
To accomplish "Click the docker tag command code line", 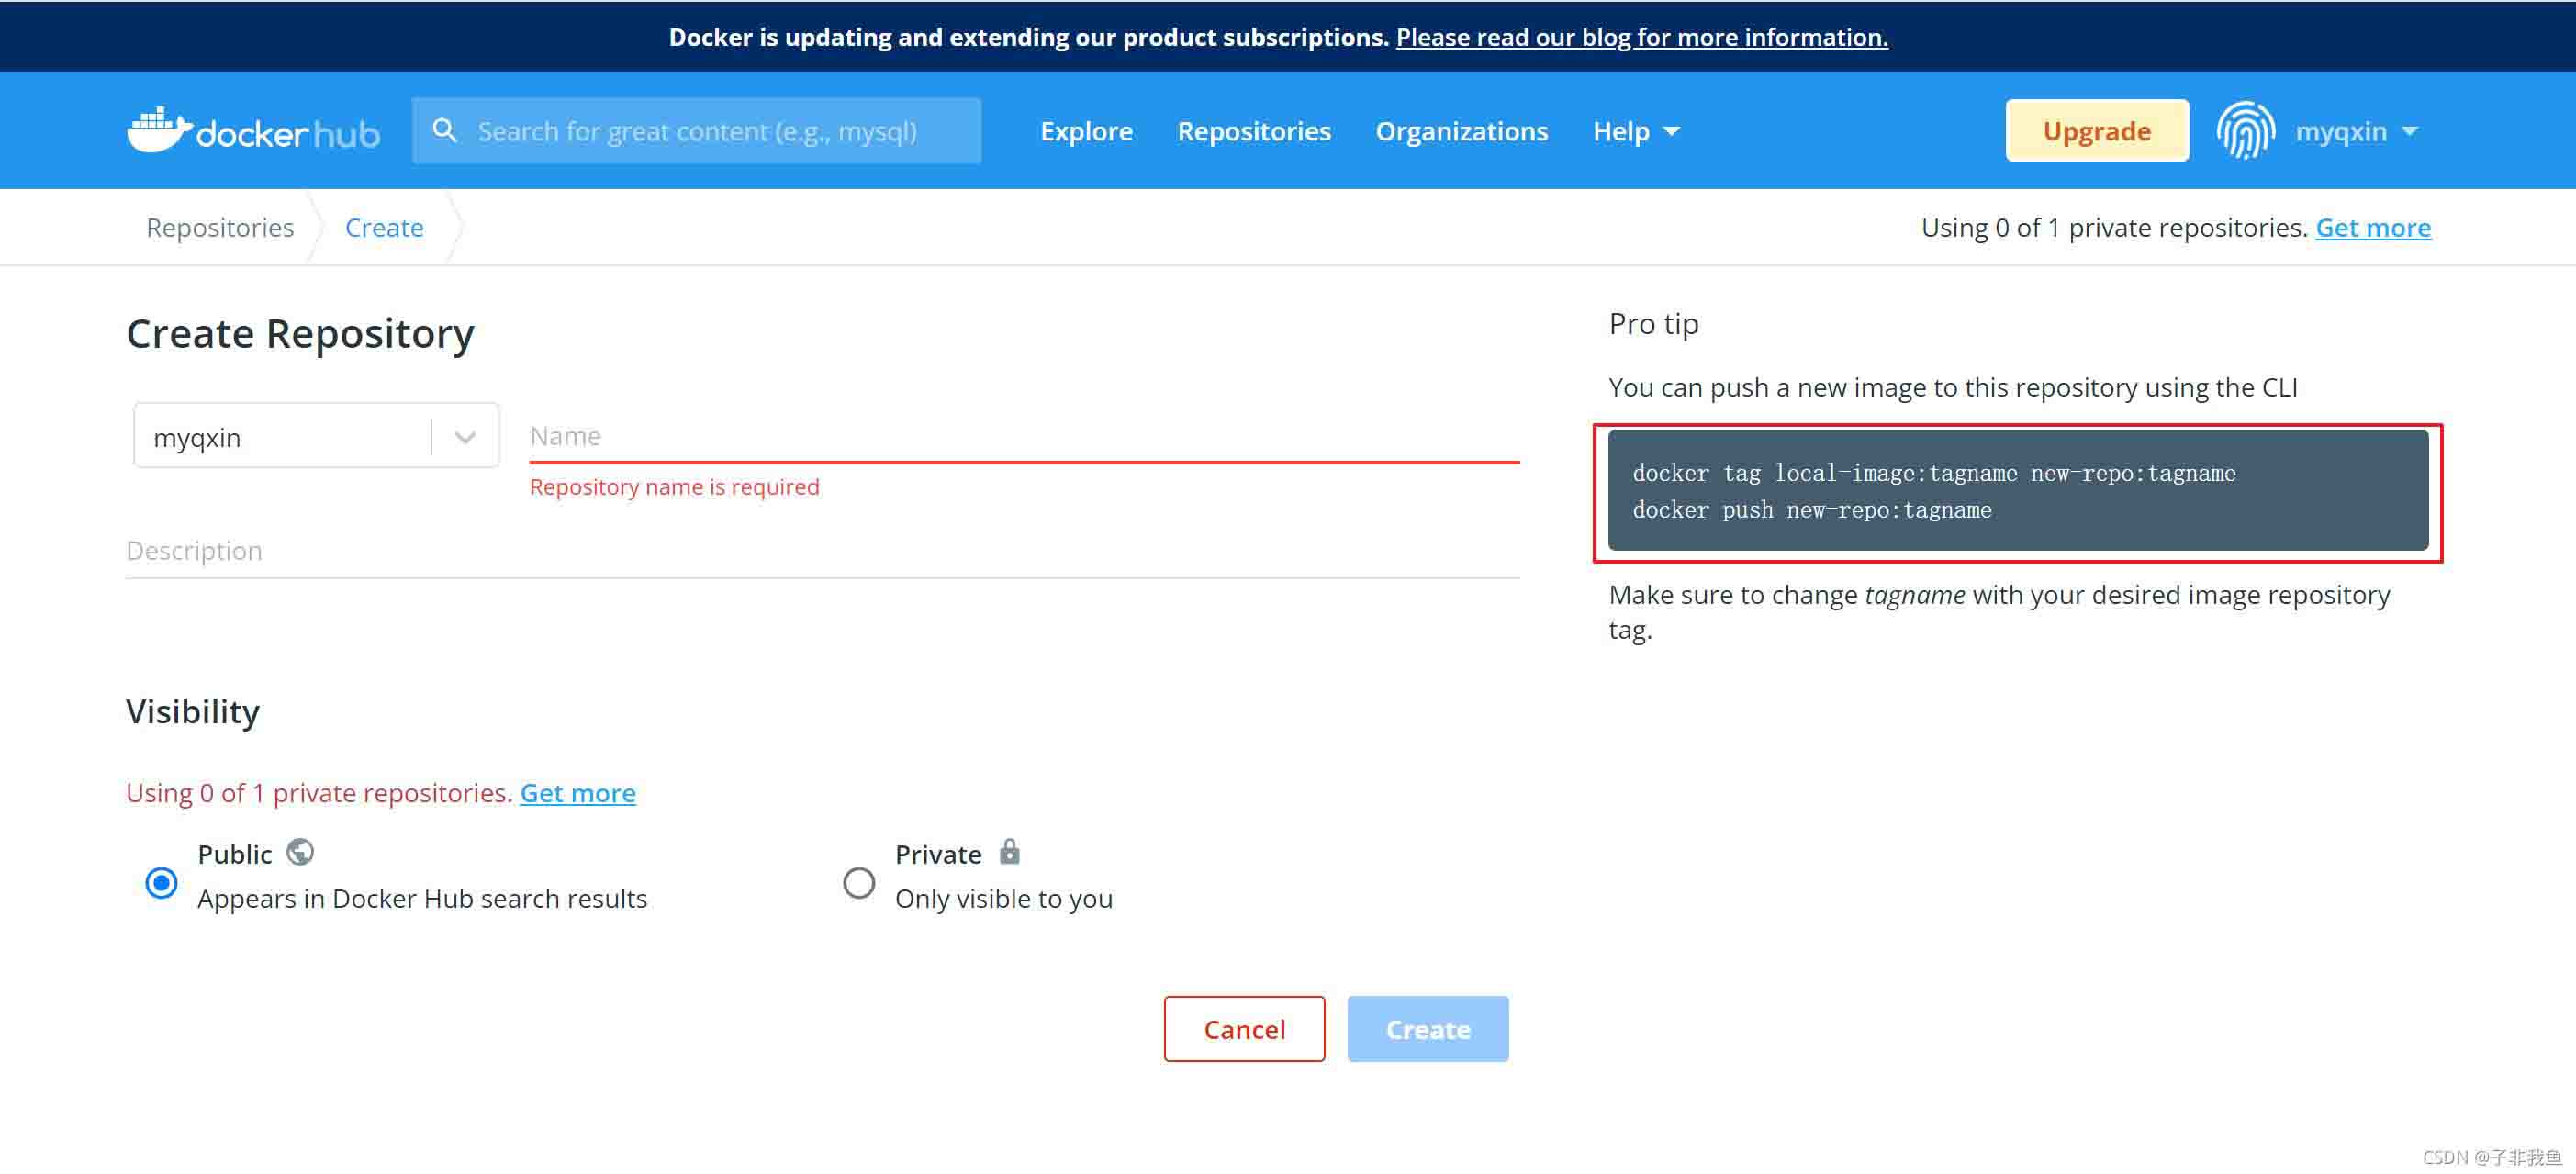I will tap(1934, 473).
